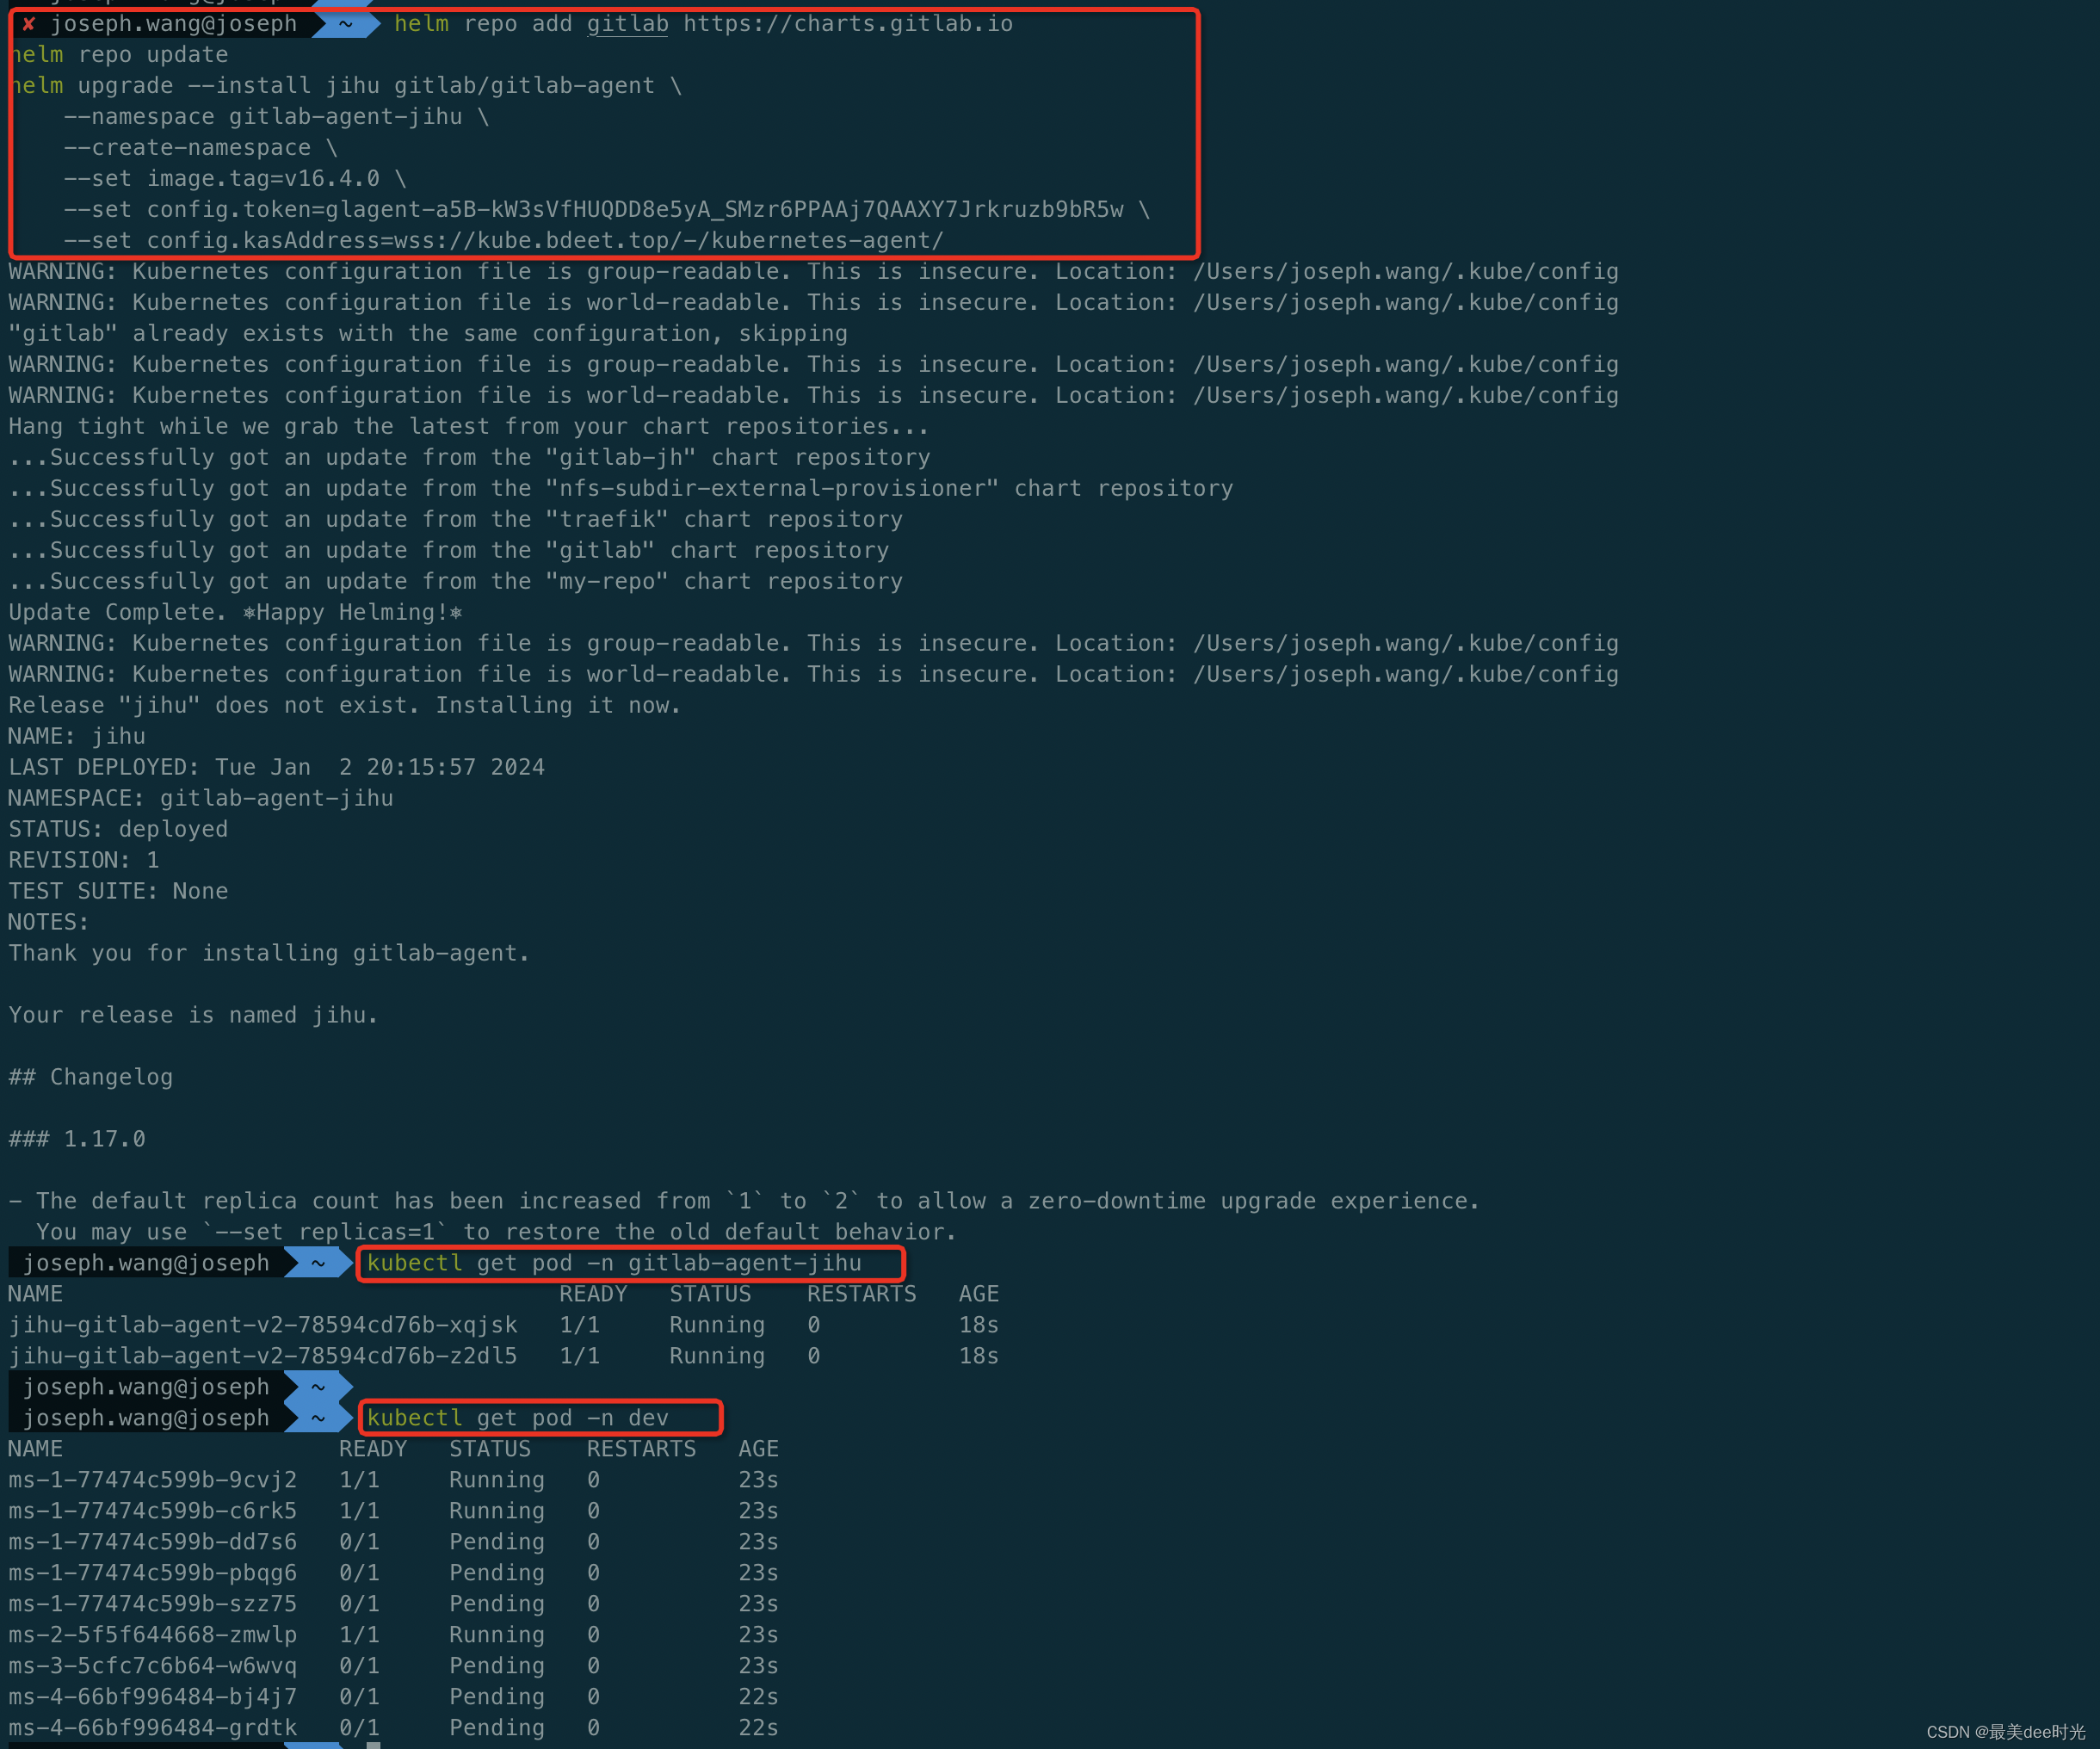Image resolution: width=2100 pixels, height=1749 pixels.
Task: Click the "gitlab-jh" chart repository line
Action: point(470,458)
